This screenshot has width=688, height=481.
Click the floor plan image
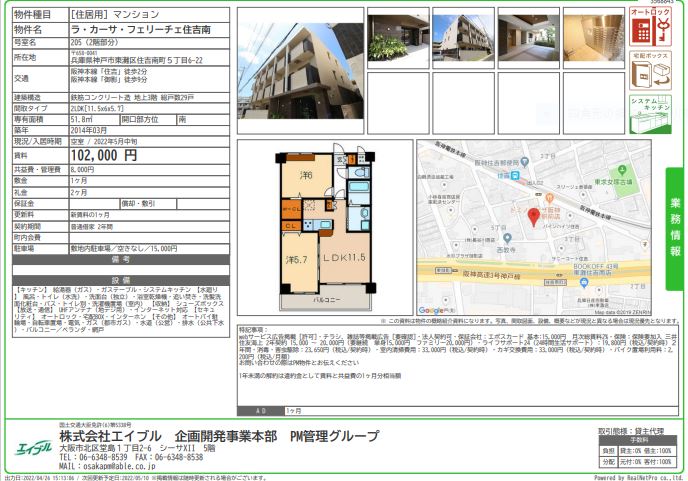(x=325, y=227)
